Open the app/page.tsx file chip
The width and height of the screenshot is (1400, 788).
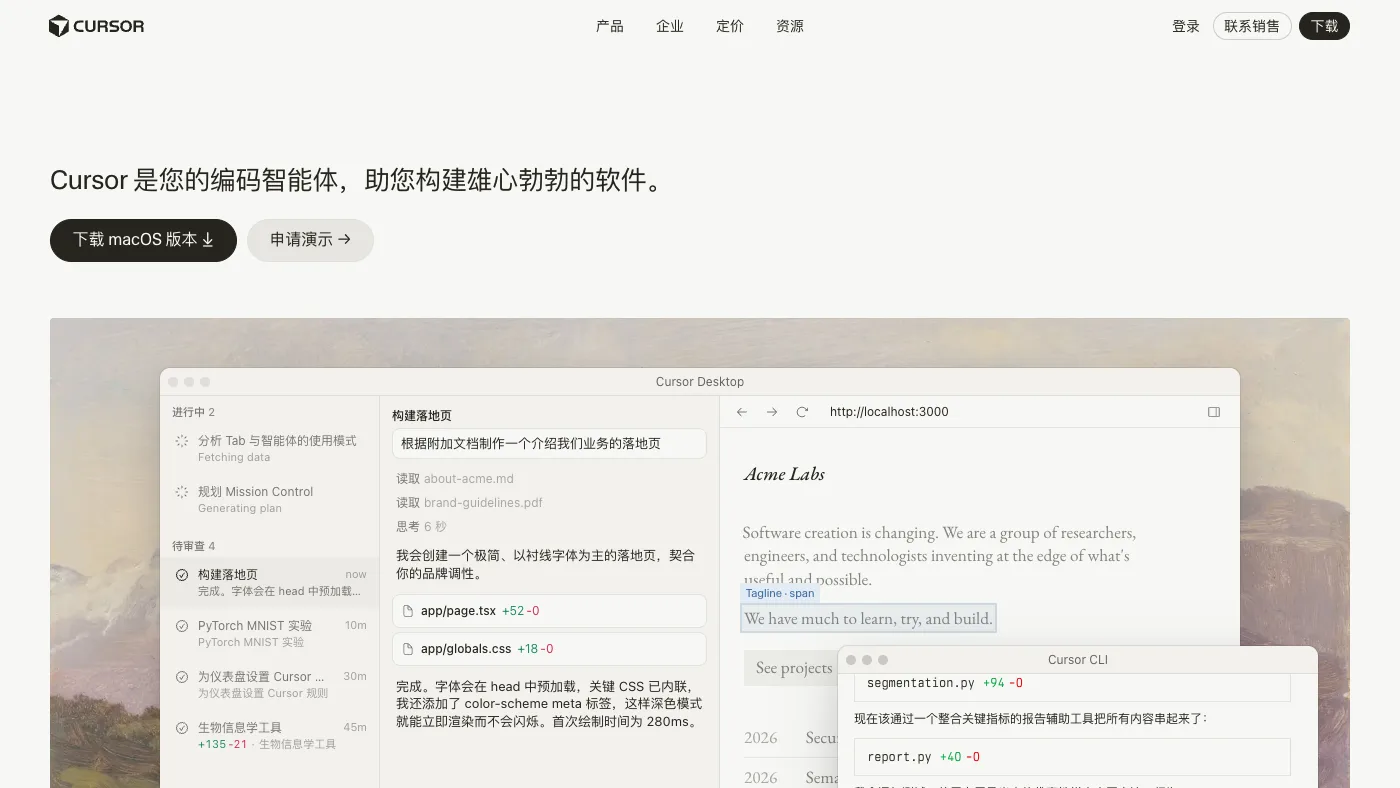549,611
